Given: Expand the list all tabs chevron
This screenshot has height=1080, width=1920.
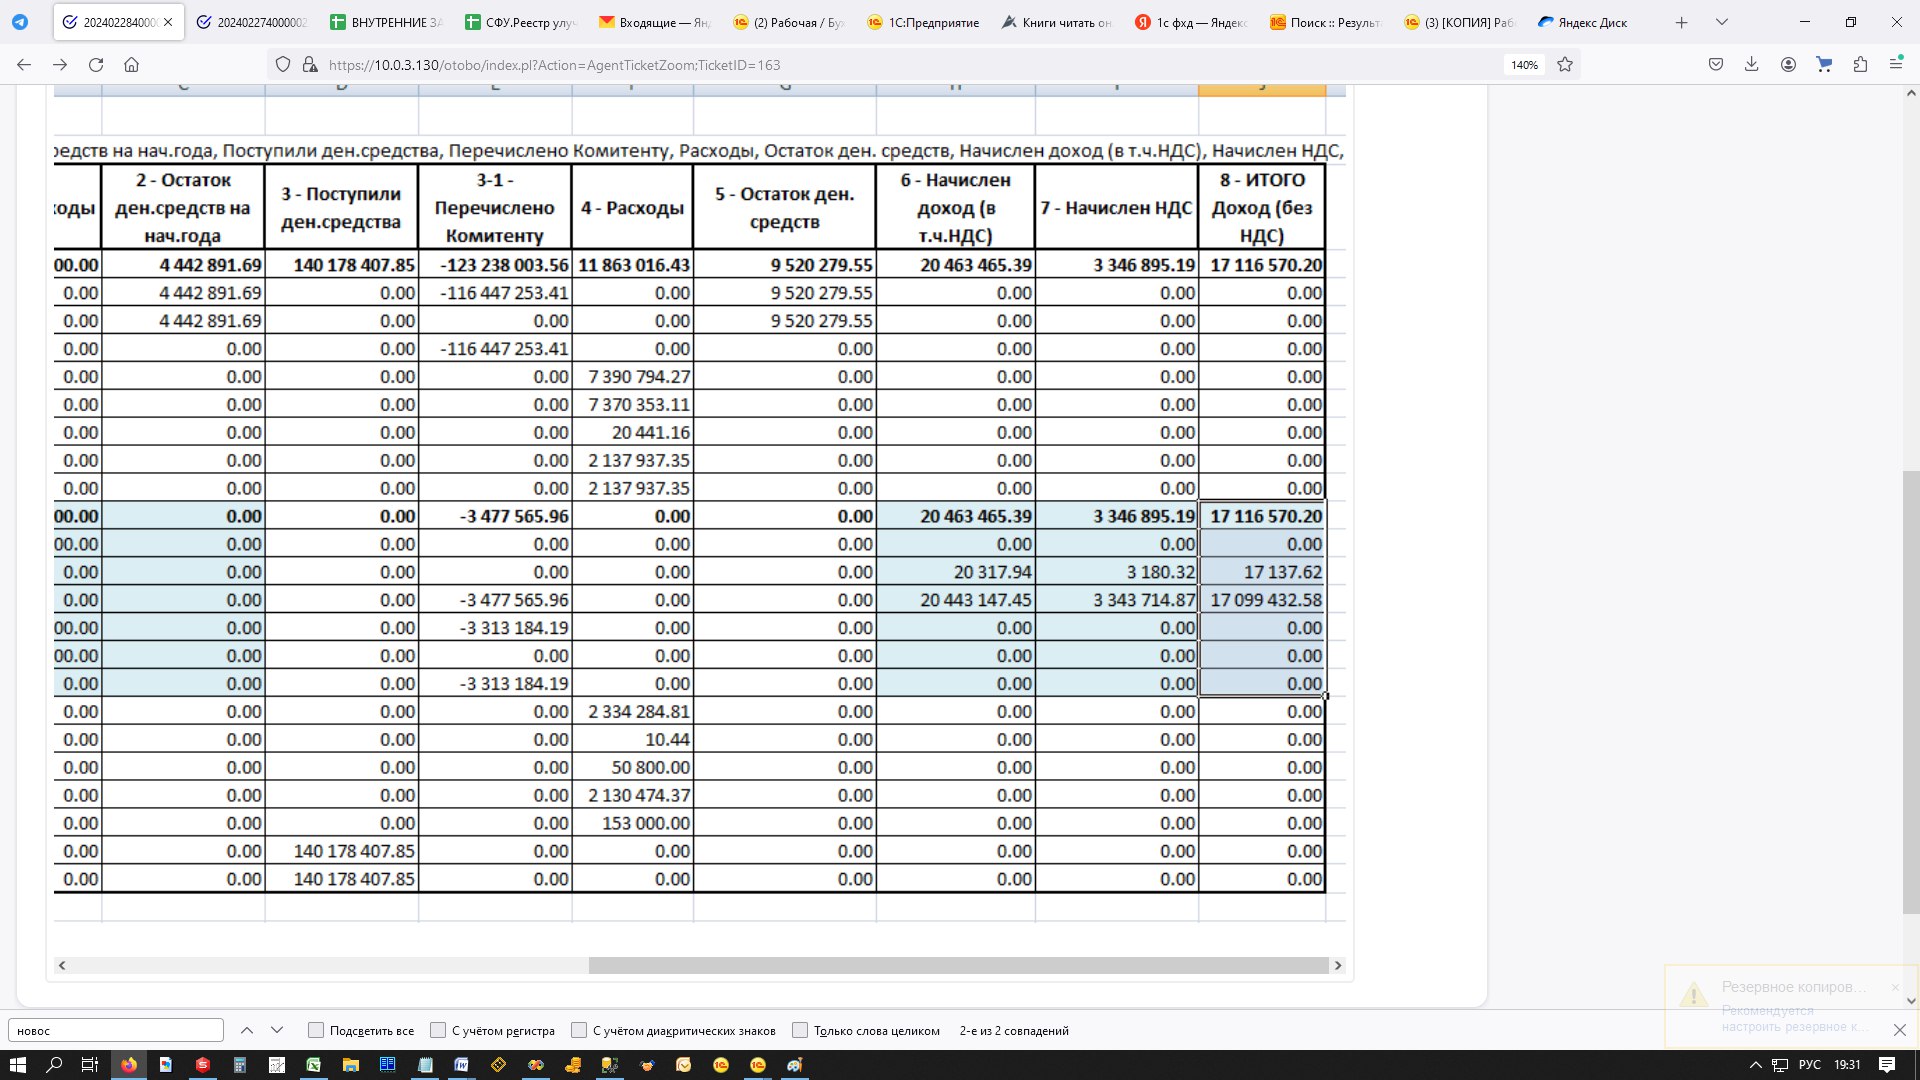Looking at the screenshot, I should [1722, 22].
